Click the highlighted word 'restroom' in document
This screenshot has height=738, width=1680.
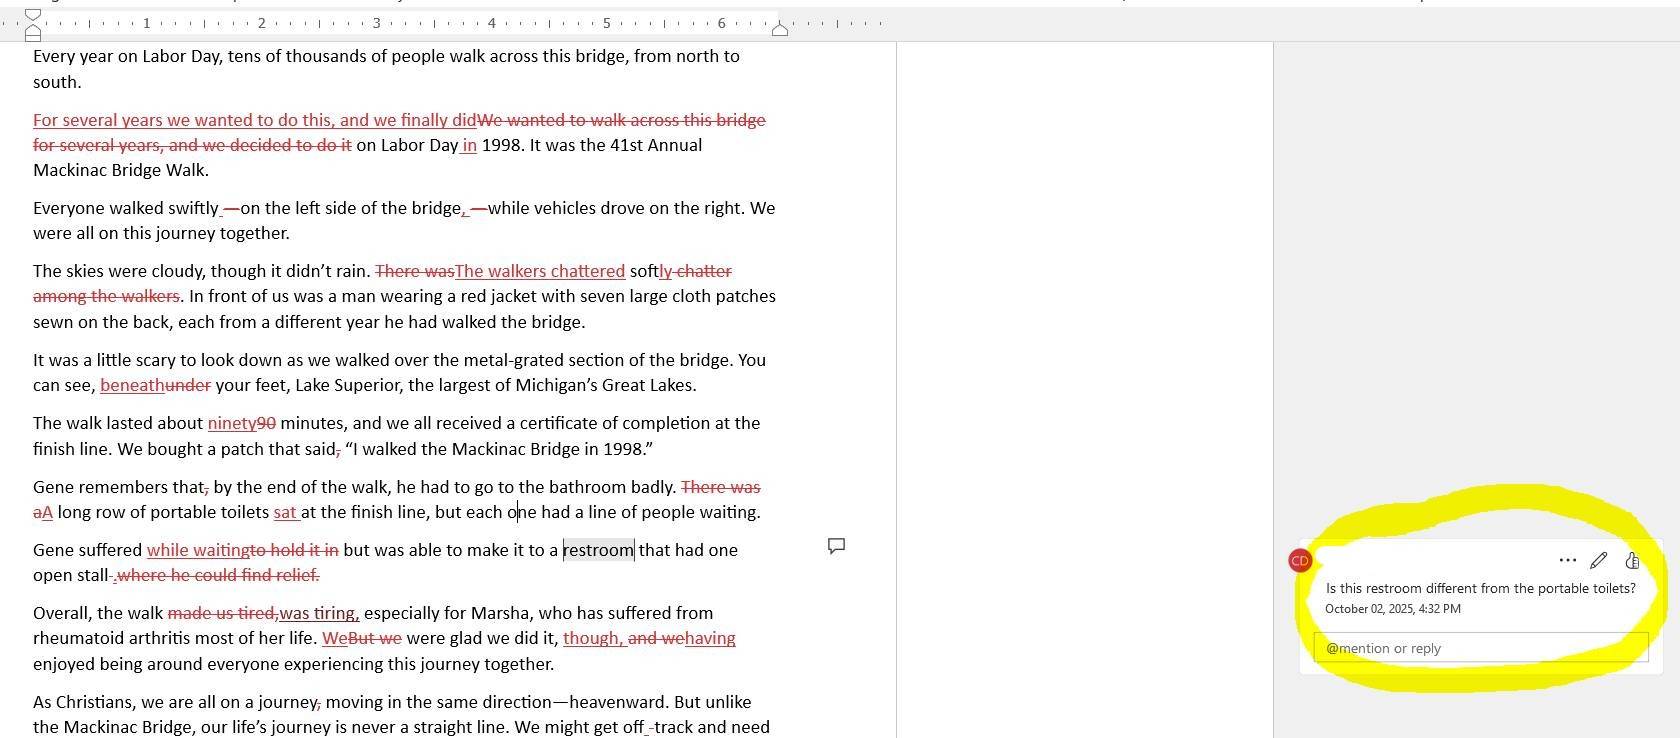pos(598,550)
